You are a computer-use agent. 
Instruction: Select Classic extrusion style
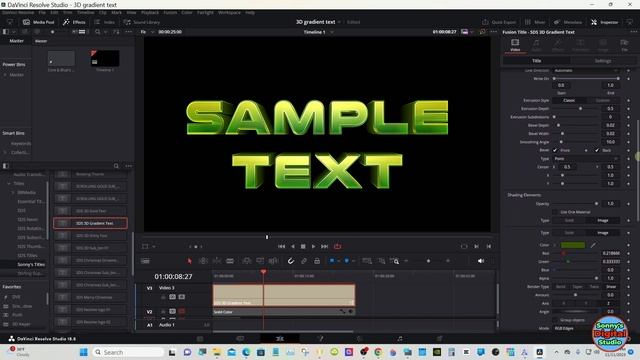click(569, 100)
